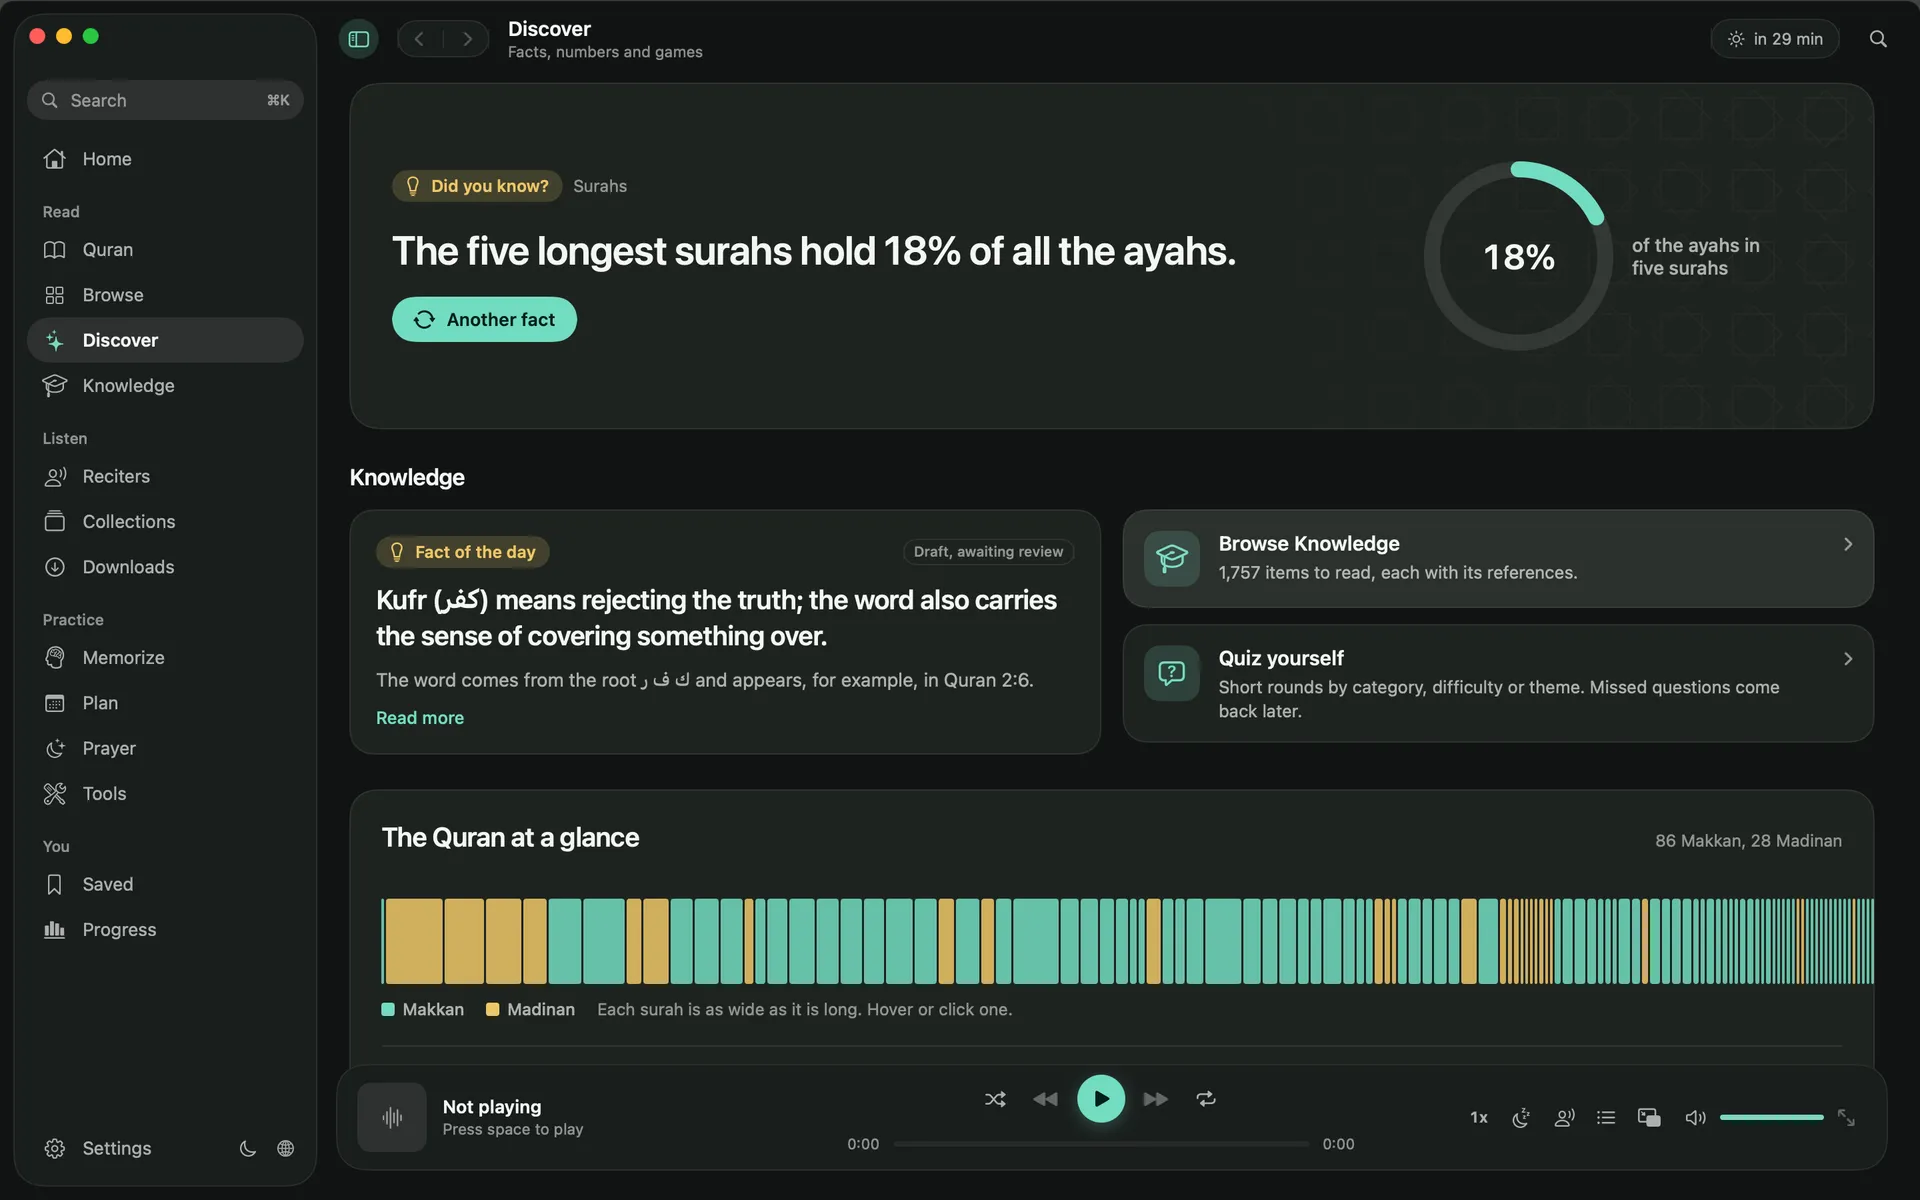Open Progress in the sidebar
The image size is (1920, 1200).
[165, 930]
